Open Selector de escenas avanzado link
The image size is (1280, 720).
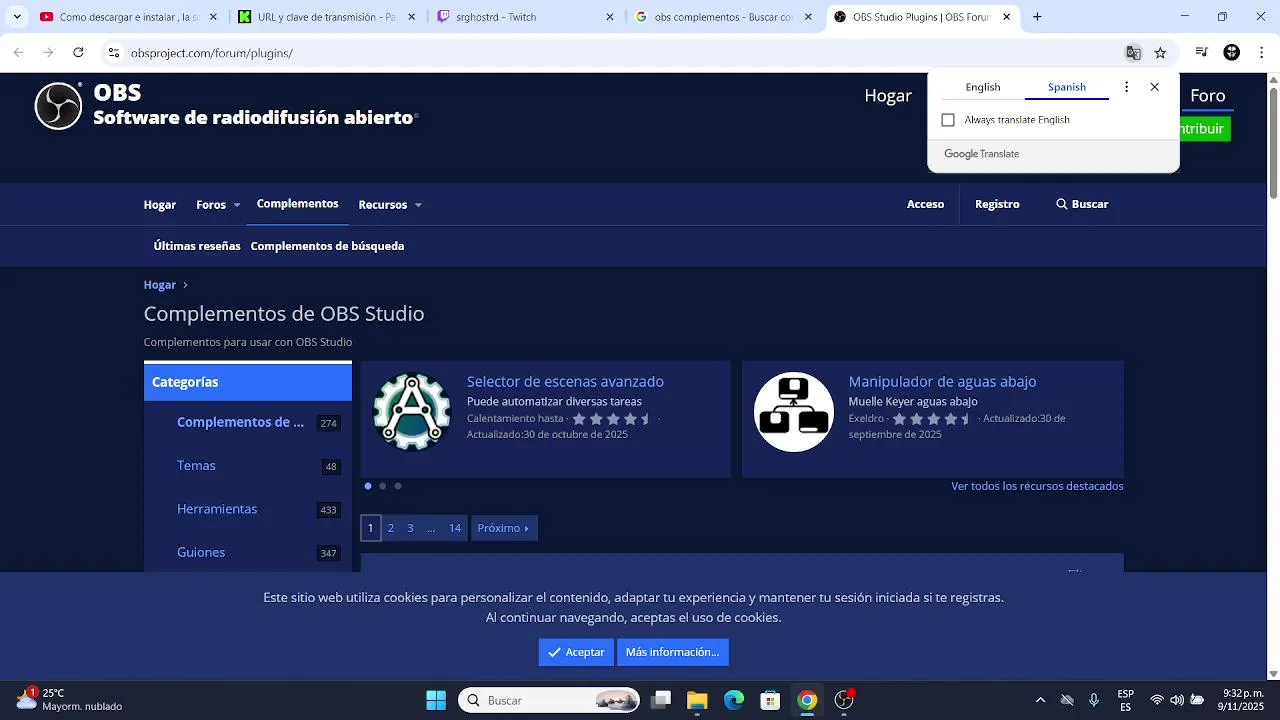(565, 382)
